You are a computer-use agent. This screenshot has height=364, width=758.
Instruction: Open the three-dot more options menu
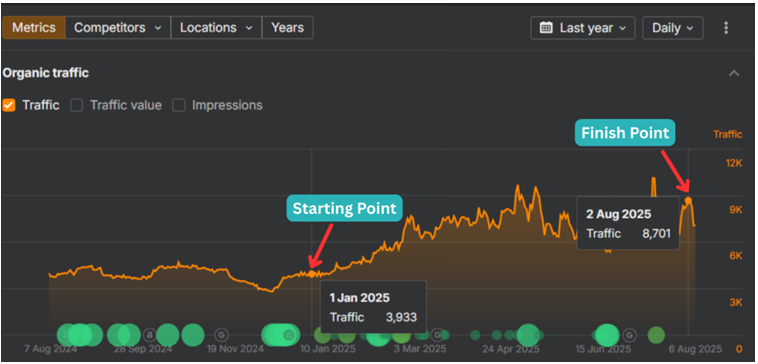(726, 28)
